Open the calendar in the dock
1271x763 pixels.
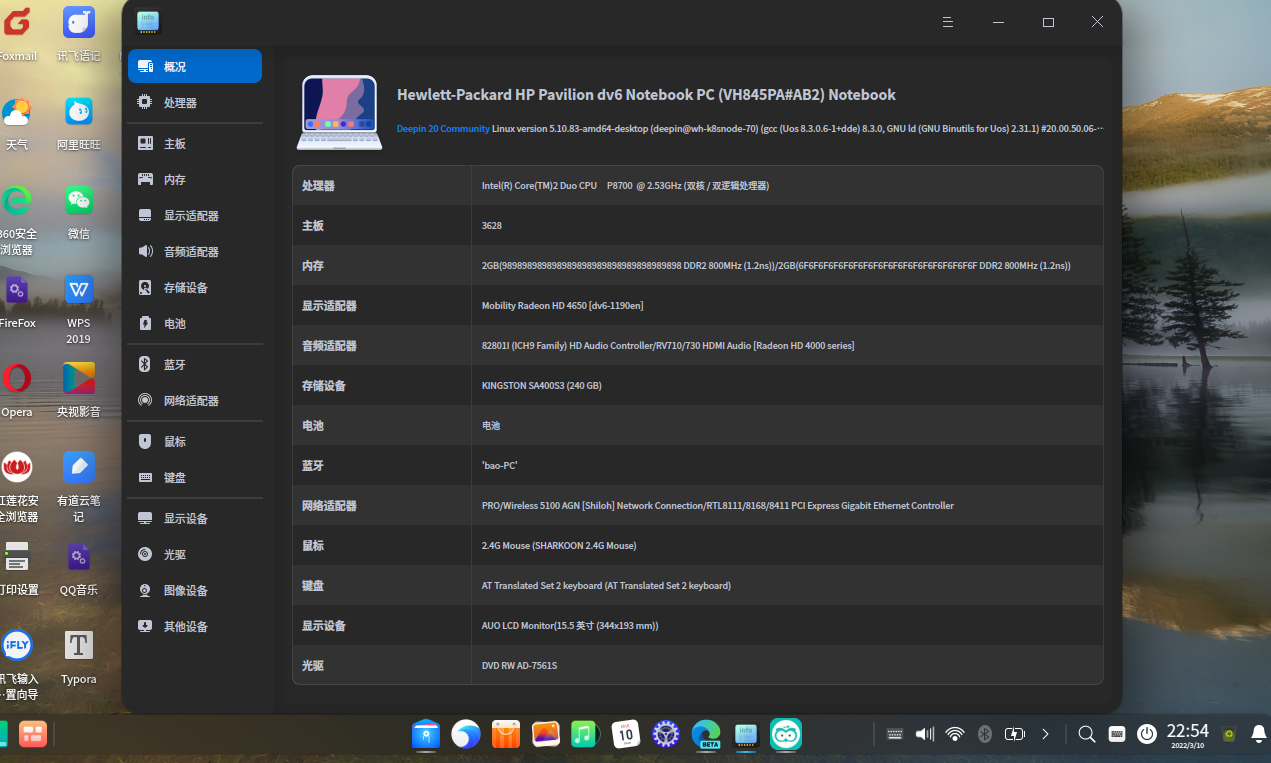point(626,735)
